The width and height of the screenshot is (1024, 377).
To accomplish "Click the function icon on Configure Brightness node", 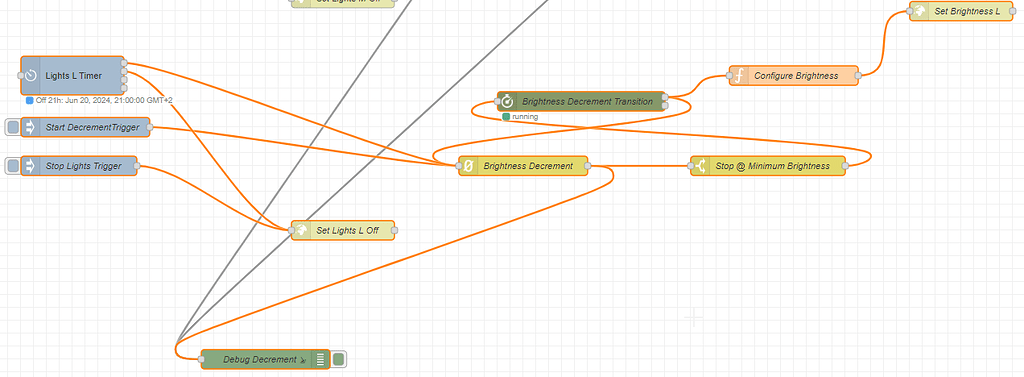I will pos(739,76).
